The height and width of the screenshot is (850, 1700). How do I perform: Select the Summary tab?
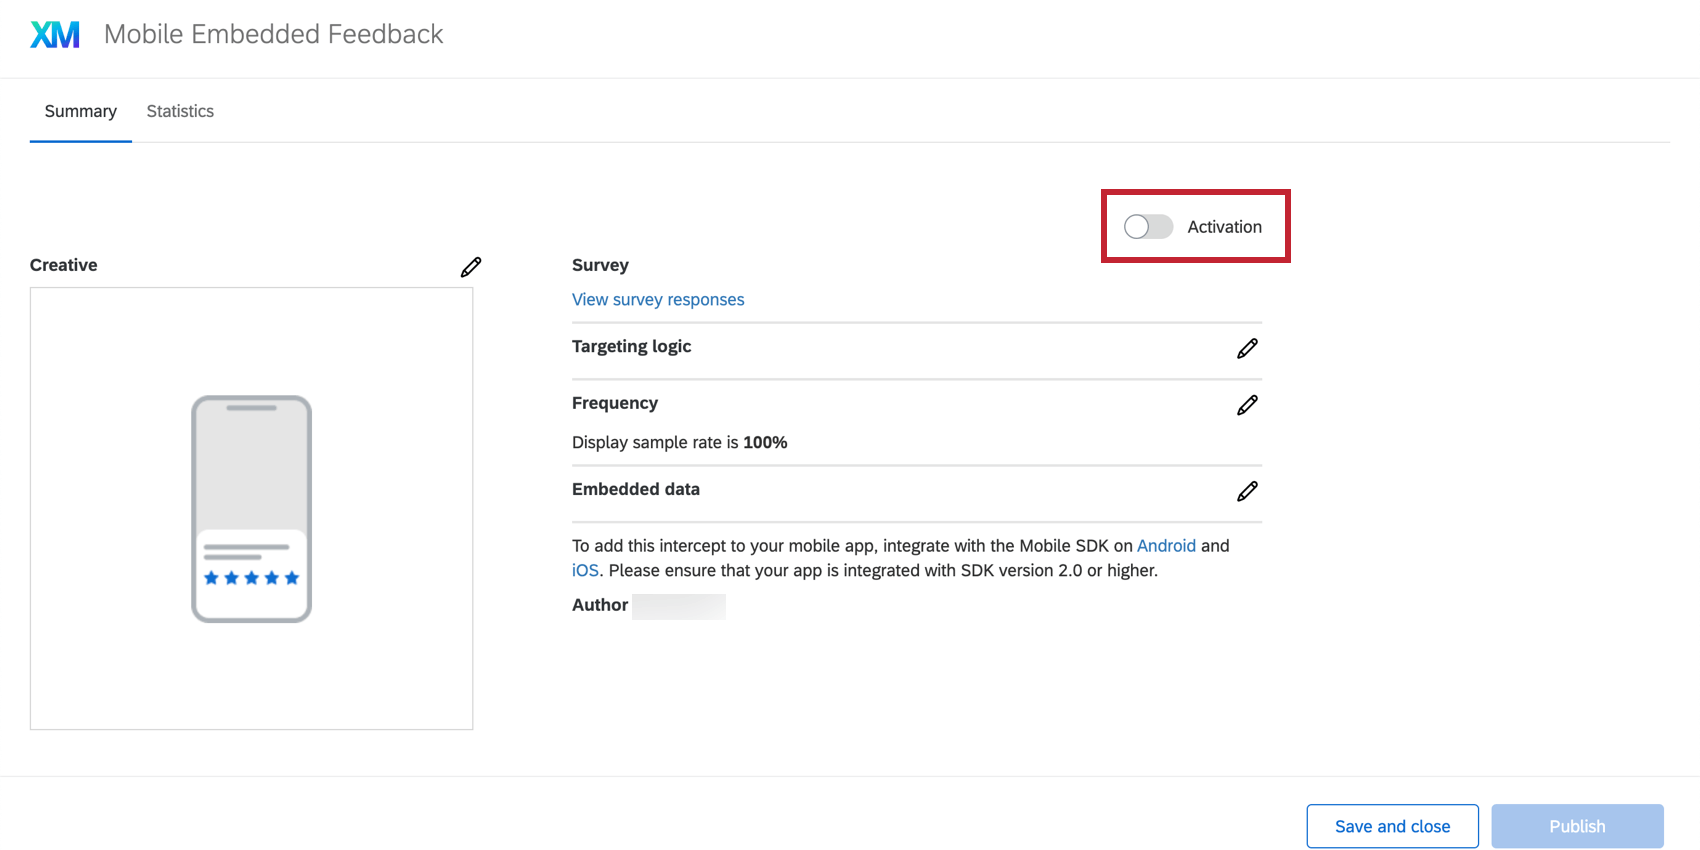81,111
